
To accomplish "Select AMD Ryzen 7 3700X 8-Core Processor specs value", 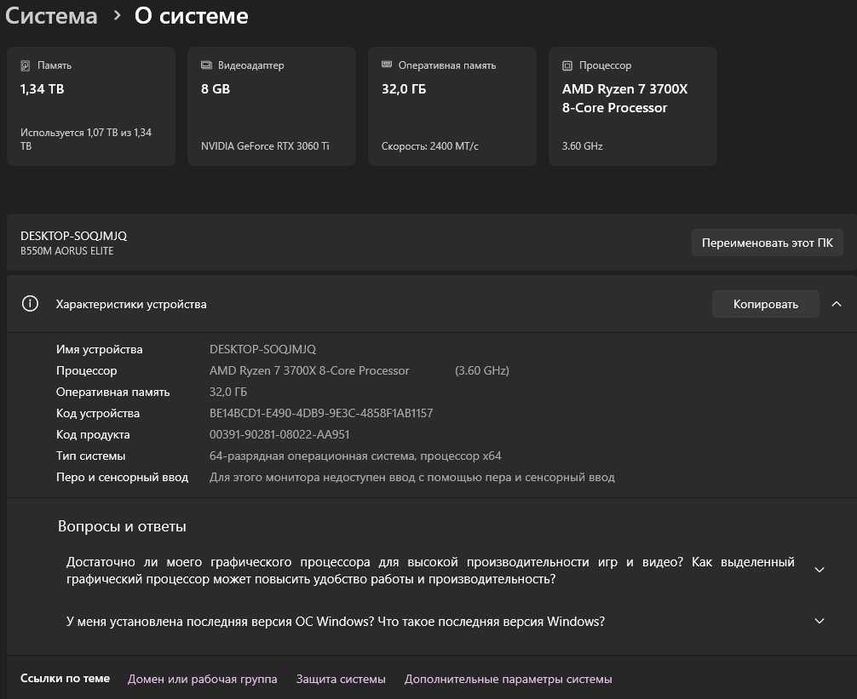I will pos(309,370).
